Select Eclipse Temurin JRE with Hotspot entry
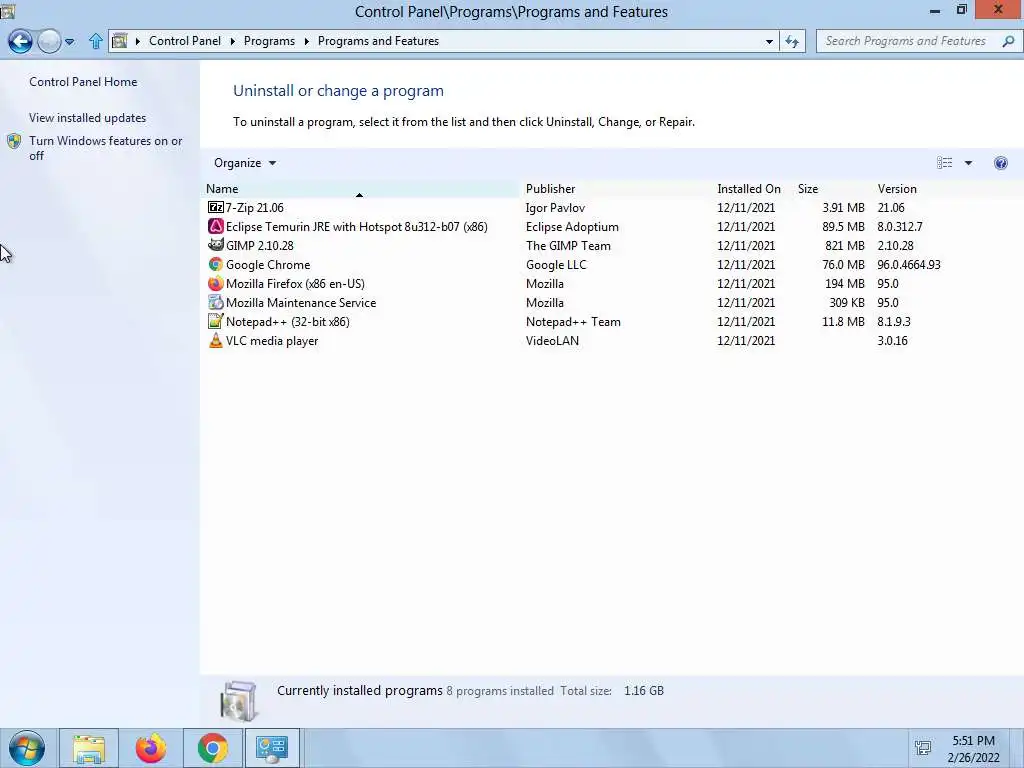Screen dimensions: 1024x768 click(357, 227)
